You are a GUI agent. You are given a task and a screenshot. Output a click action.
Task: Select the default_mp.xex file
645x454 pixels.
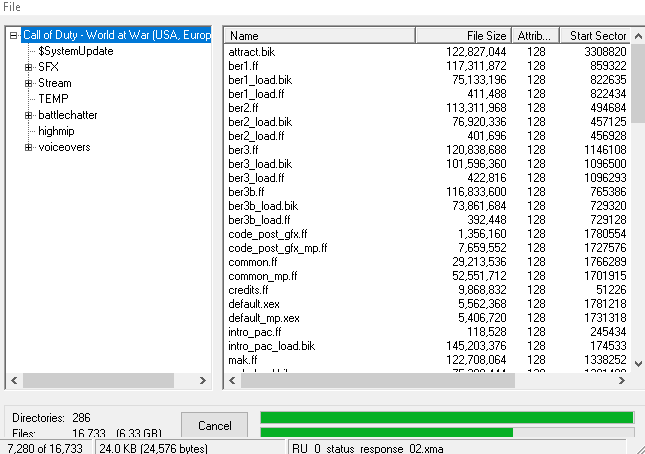264,318
